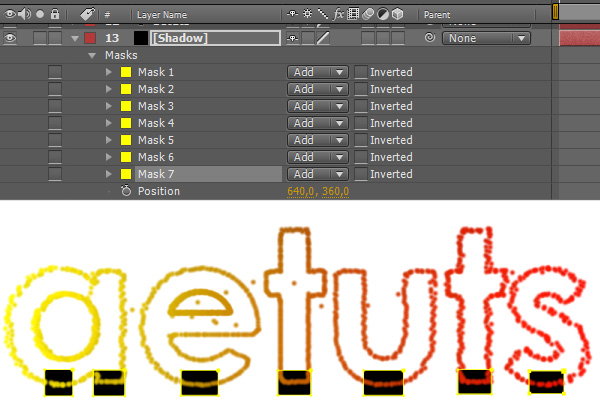Screen dimensions: 600x400
Task: Click the Layer Name column header
Action: [x=162, y=15]
